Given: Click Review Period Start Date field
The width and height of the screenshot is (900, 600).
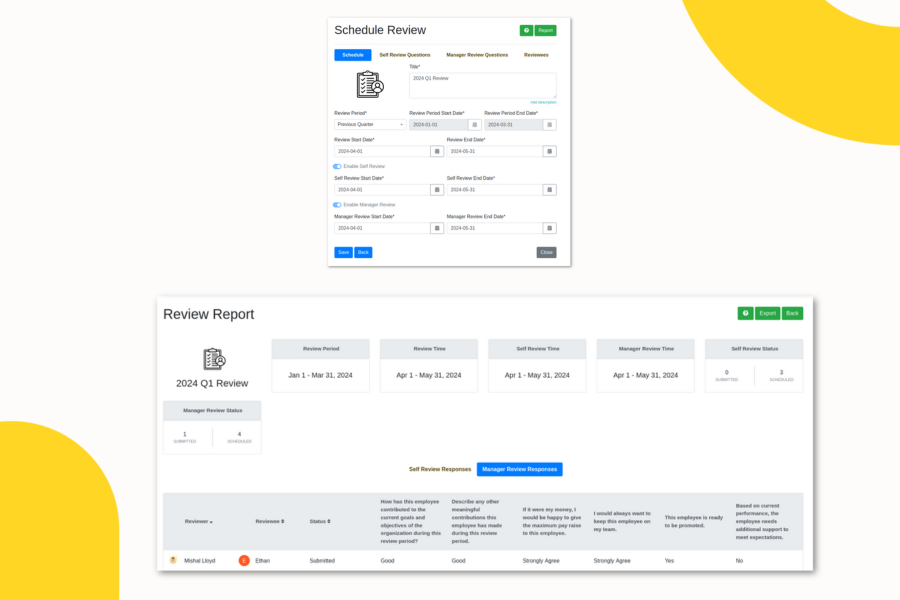Looking at the screenshot, I should click(439, 125).
